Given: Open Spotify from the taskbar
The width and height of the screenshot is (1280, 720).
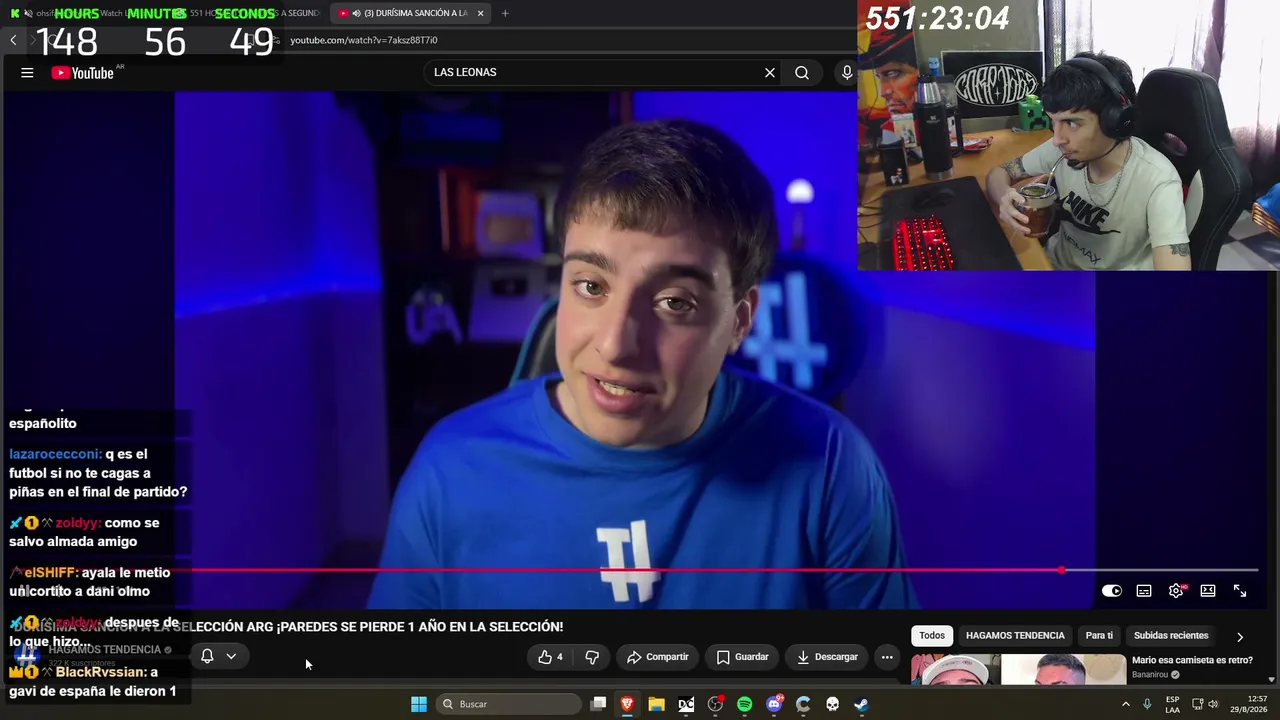Looking at the screenshot, I should pos(744,704).
